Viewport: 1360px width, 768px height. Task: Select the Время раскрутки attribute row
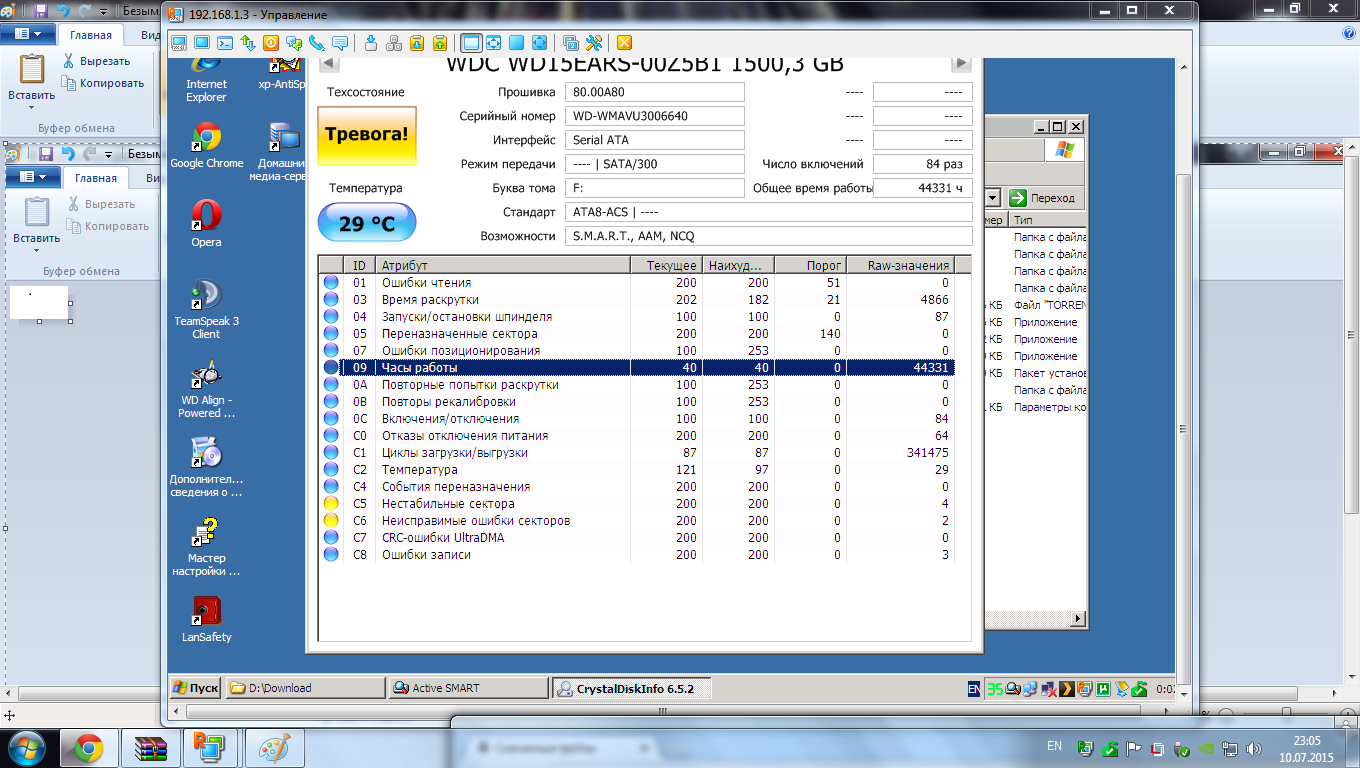636,300
